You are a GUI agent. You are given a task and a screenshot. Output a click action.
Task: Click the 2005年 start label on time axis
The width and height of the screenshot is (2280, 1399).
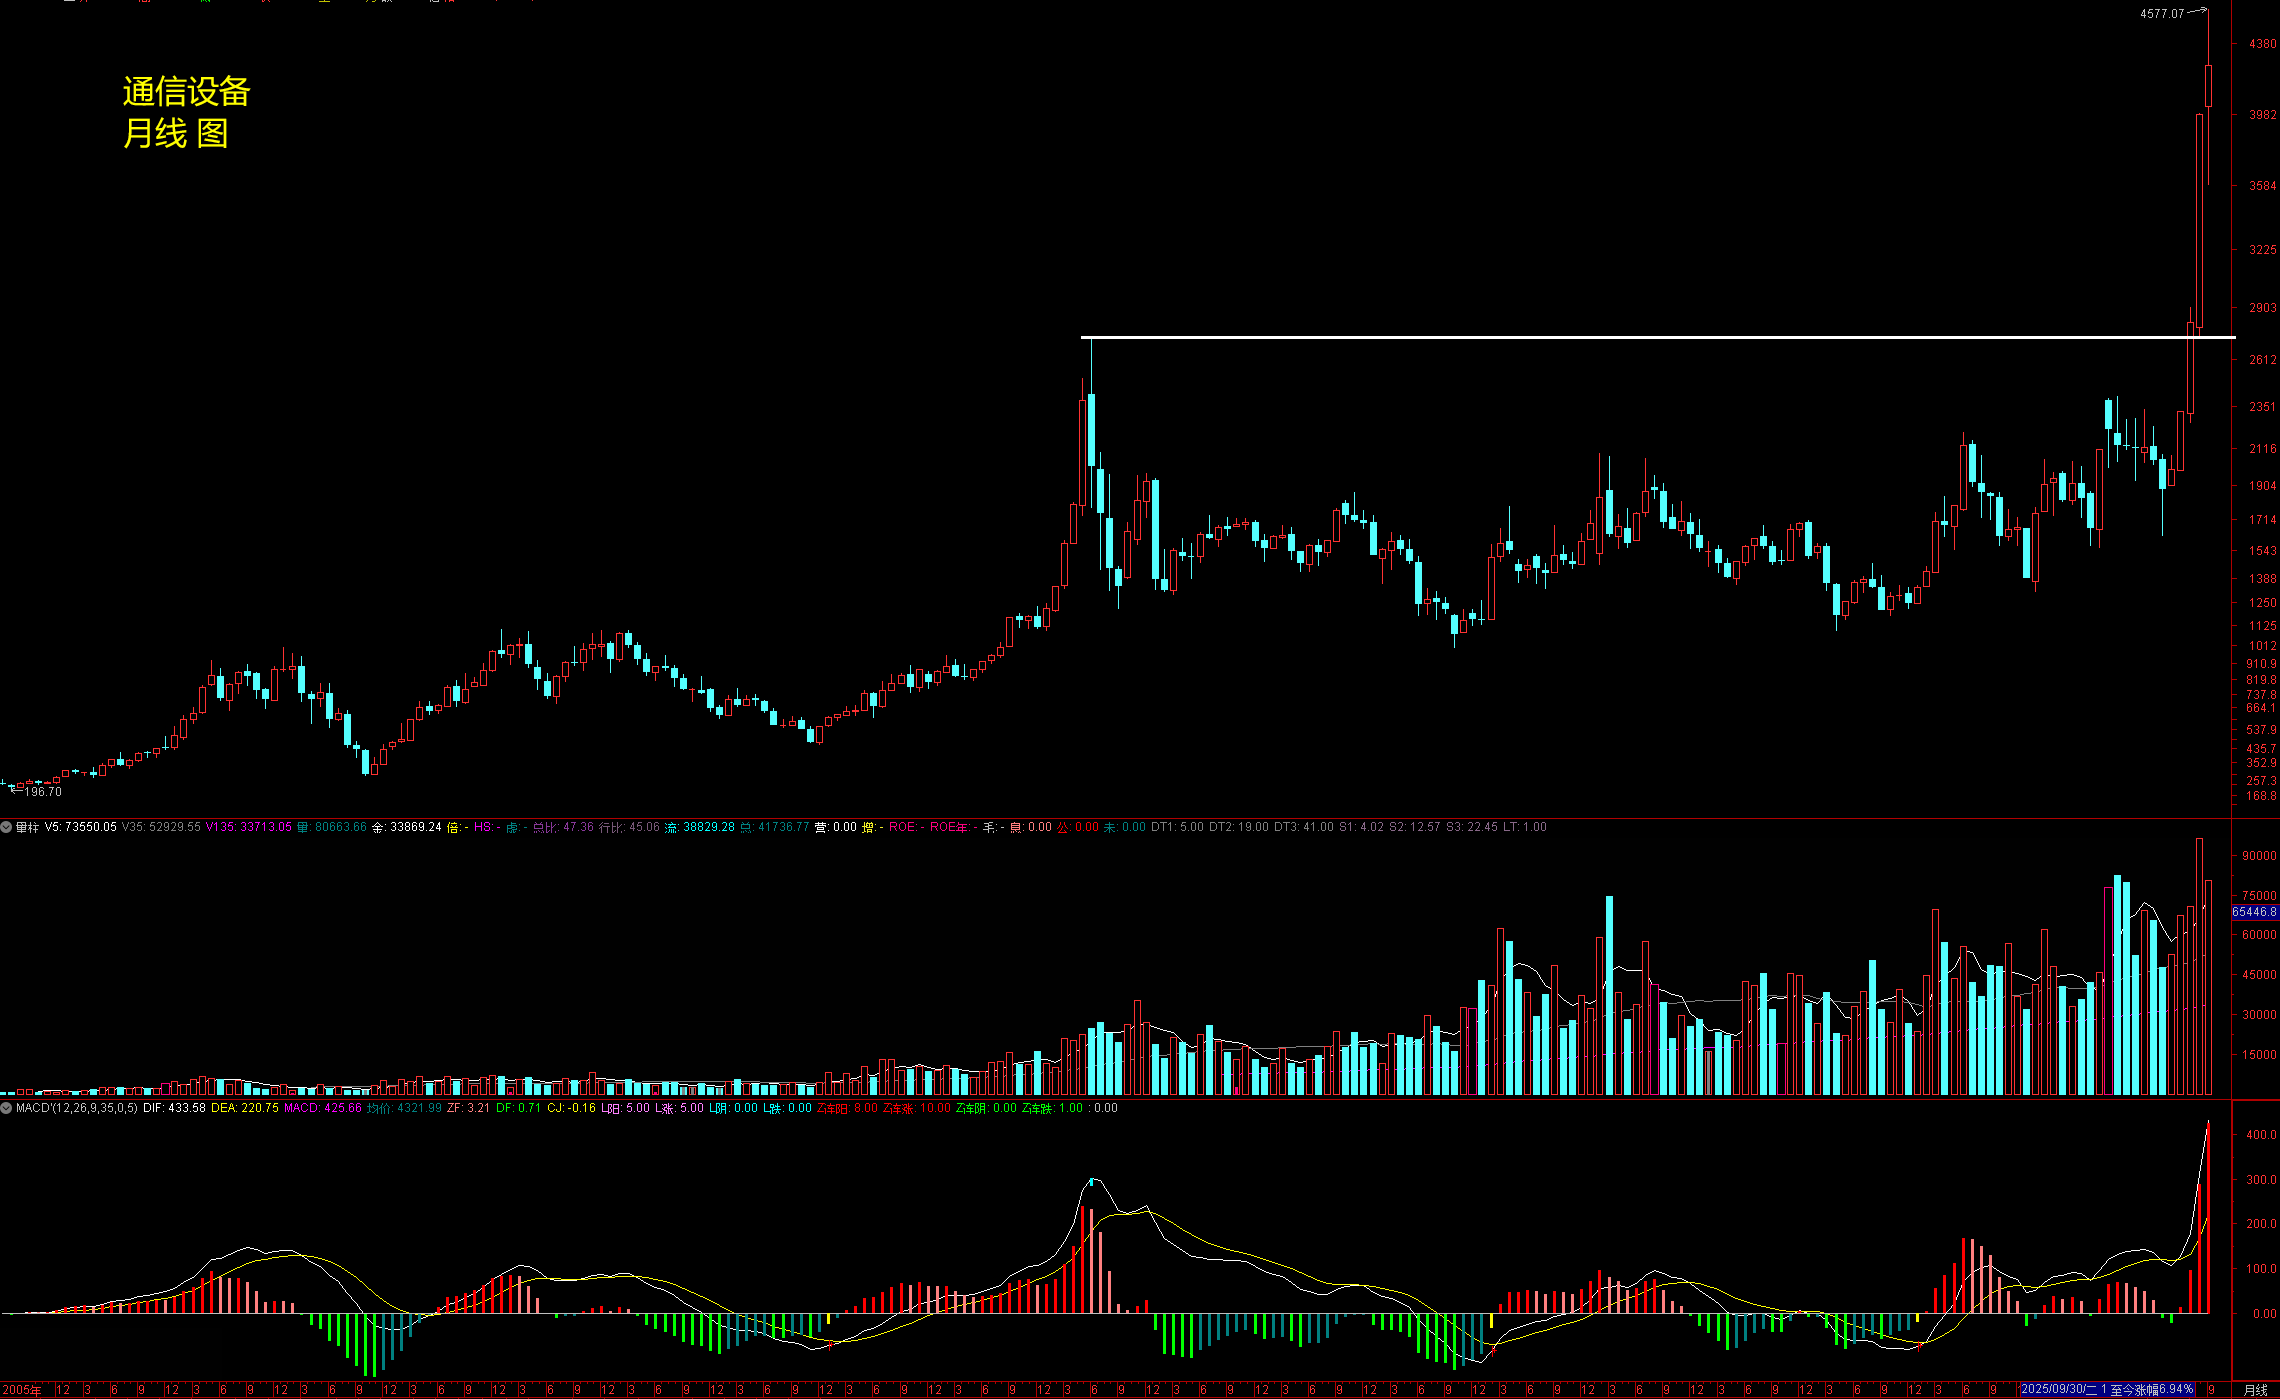(x=20, y=1390)
